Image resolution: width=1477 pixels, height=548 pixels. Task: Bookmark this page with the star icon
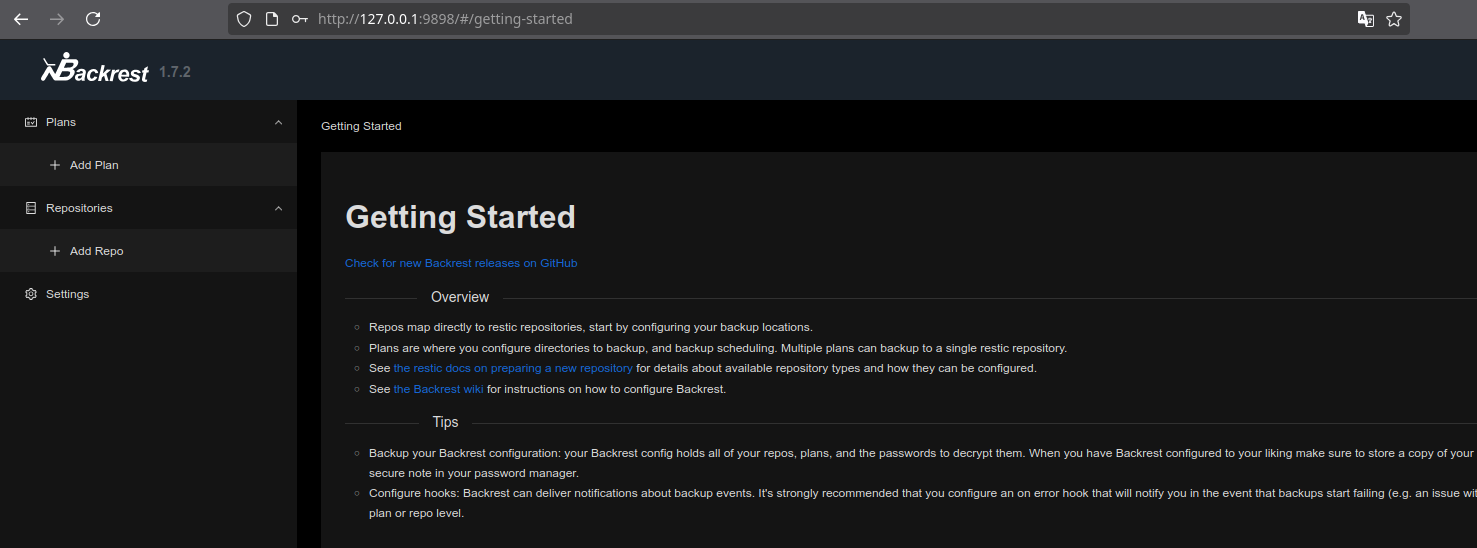pyautogui.click(x=1394, y=19)
